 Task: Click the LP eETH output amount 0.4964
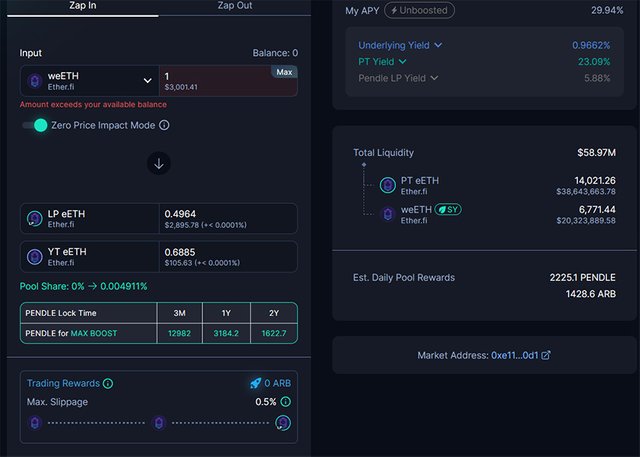coord(180,214)
